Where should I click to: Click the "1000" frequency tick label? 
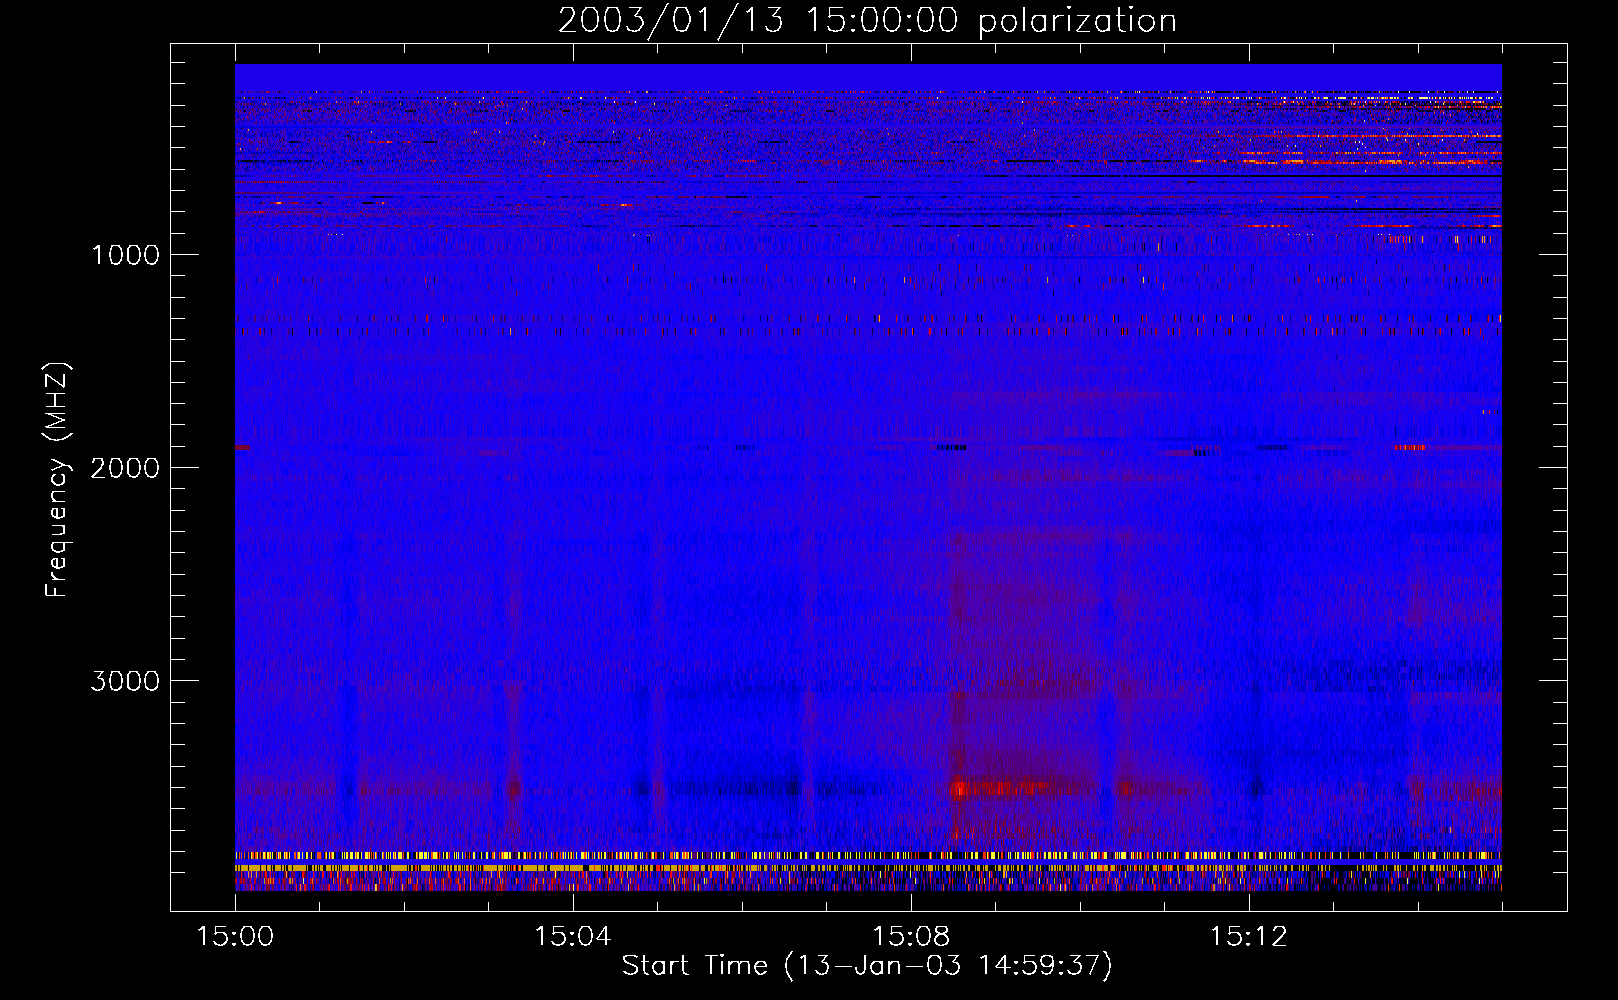click(x=125, y=255)
